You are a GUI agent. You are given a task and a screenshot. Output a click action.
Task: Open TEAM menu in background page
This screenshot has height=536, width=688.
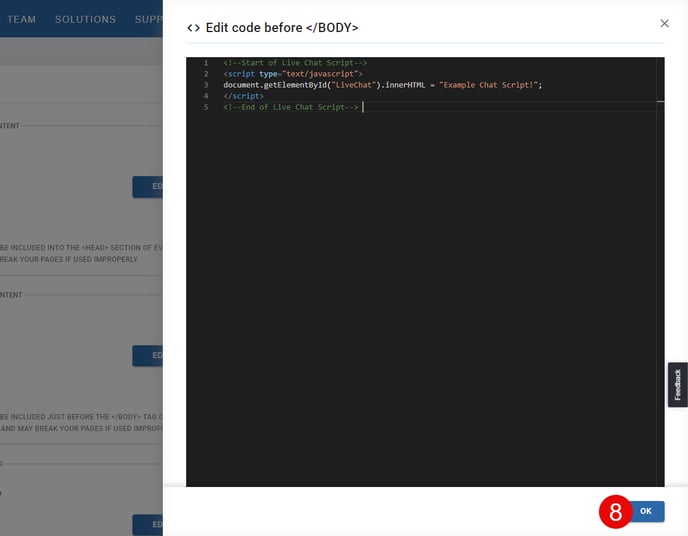pyautogui.click(x=22, y=19)
